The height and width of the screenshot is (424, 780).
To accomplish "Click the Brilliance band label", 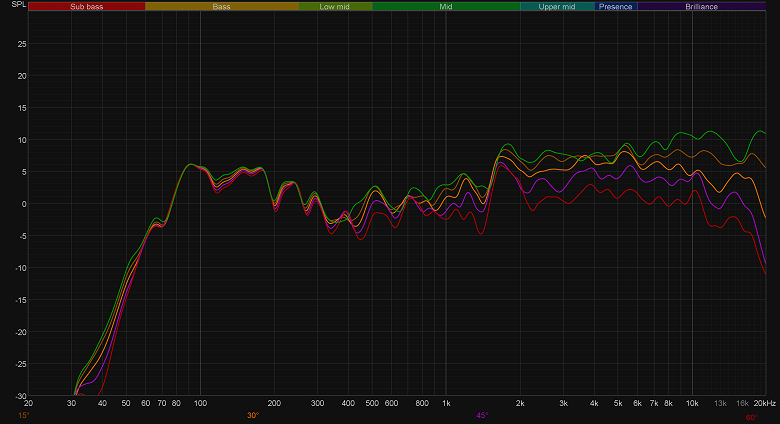I will (x=701, y=6).
